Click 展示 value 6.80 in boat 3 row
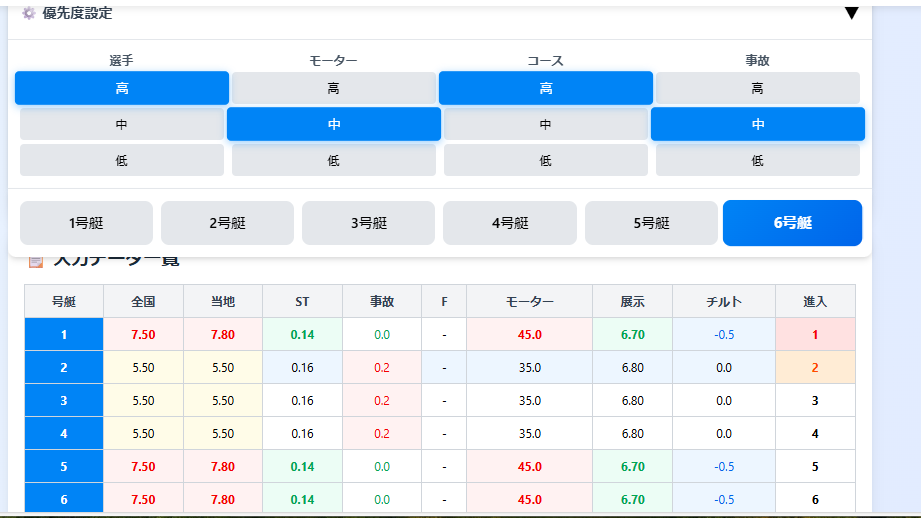Viewport: 921px width, 518px height. tap(633, 401)
